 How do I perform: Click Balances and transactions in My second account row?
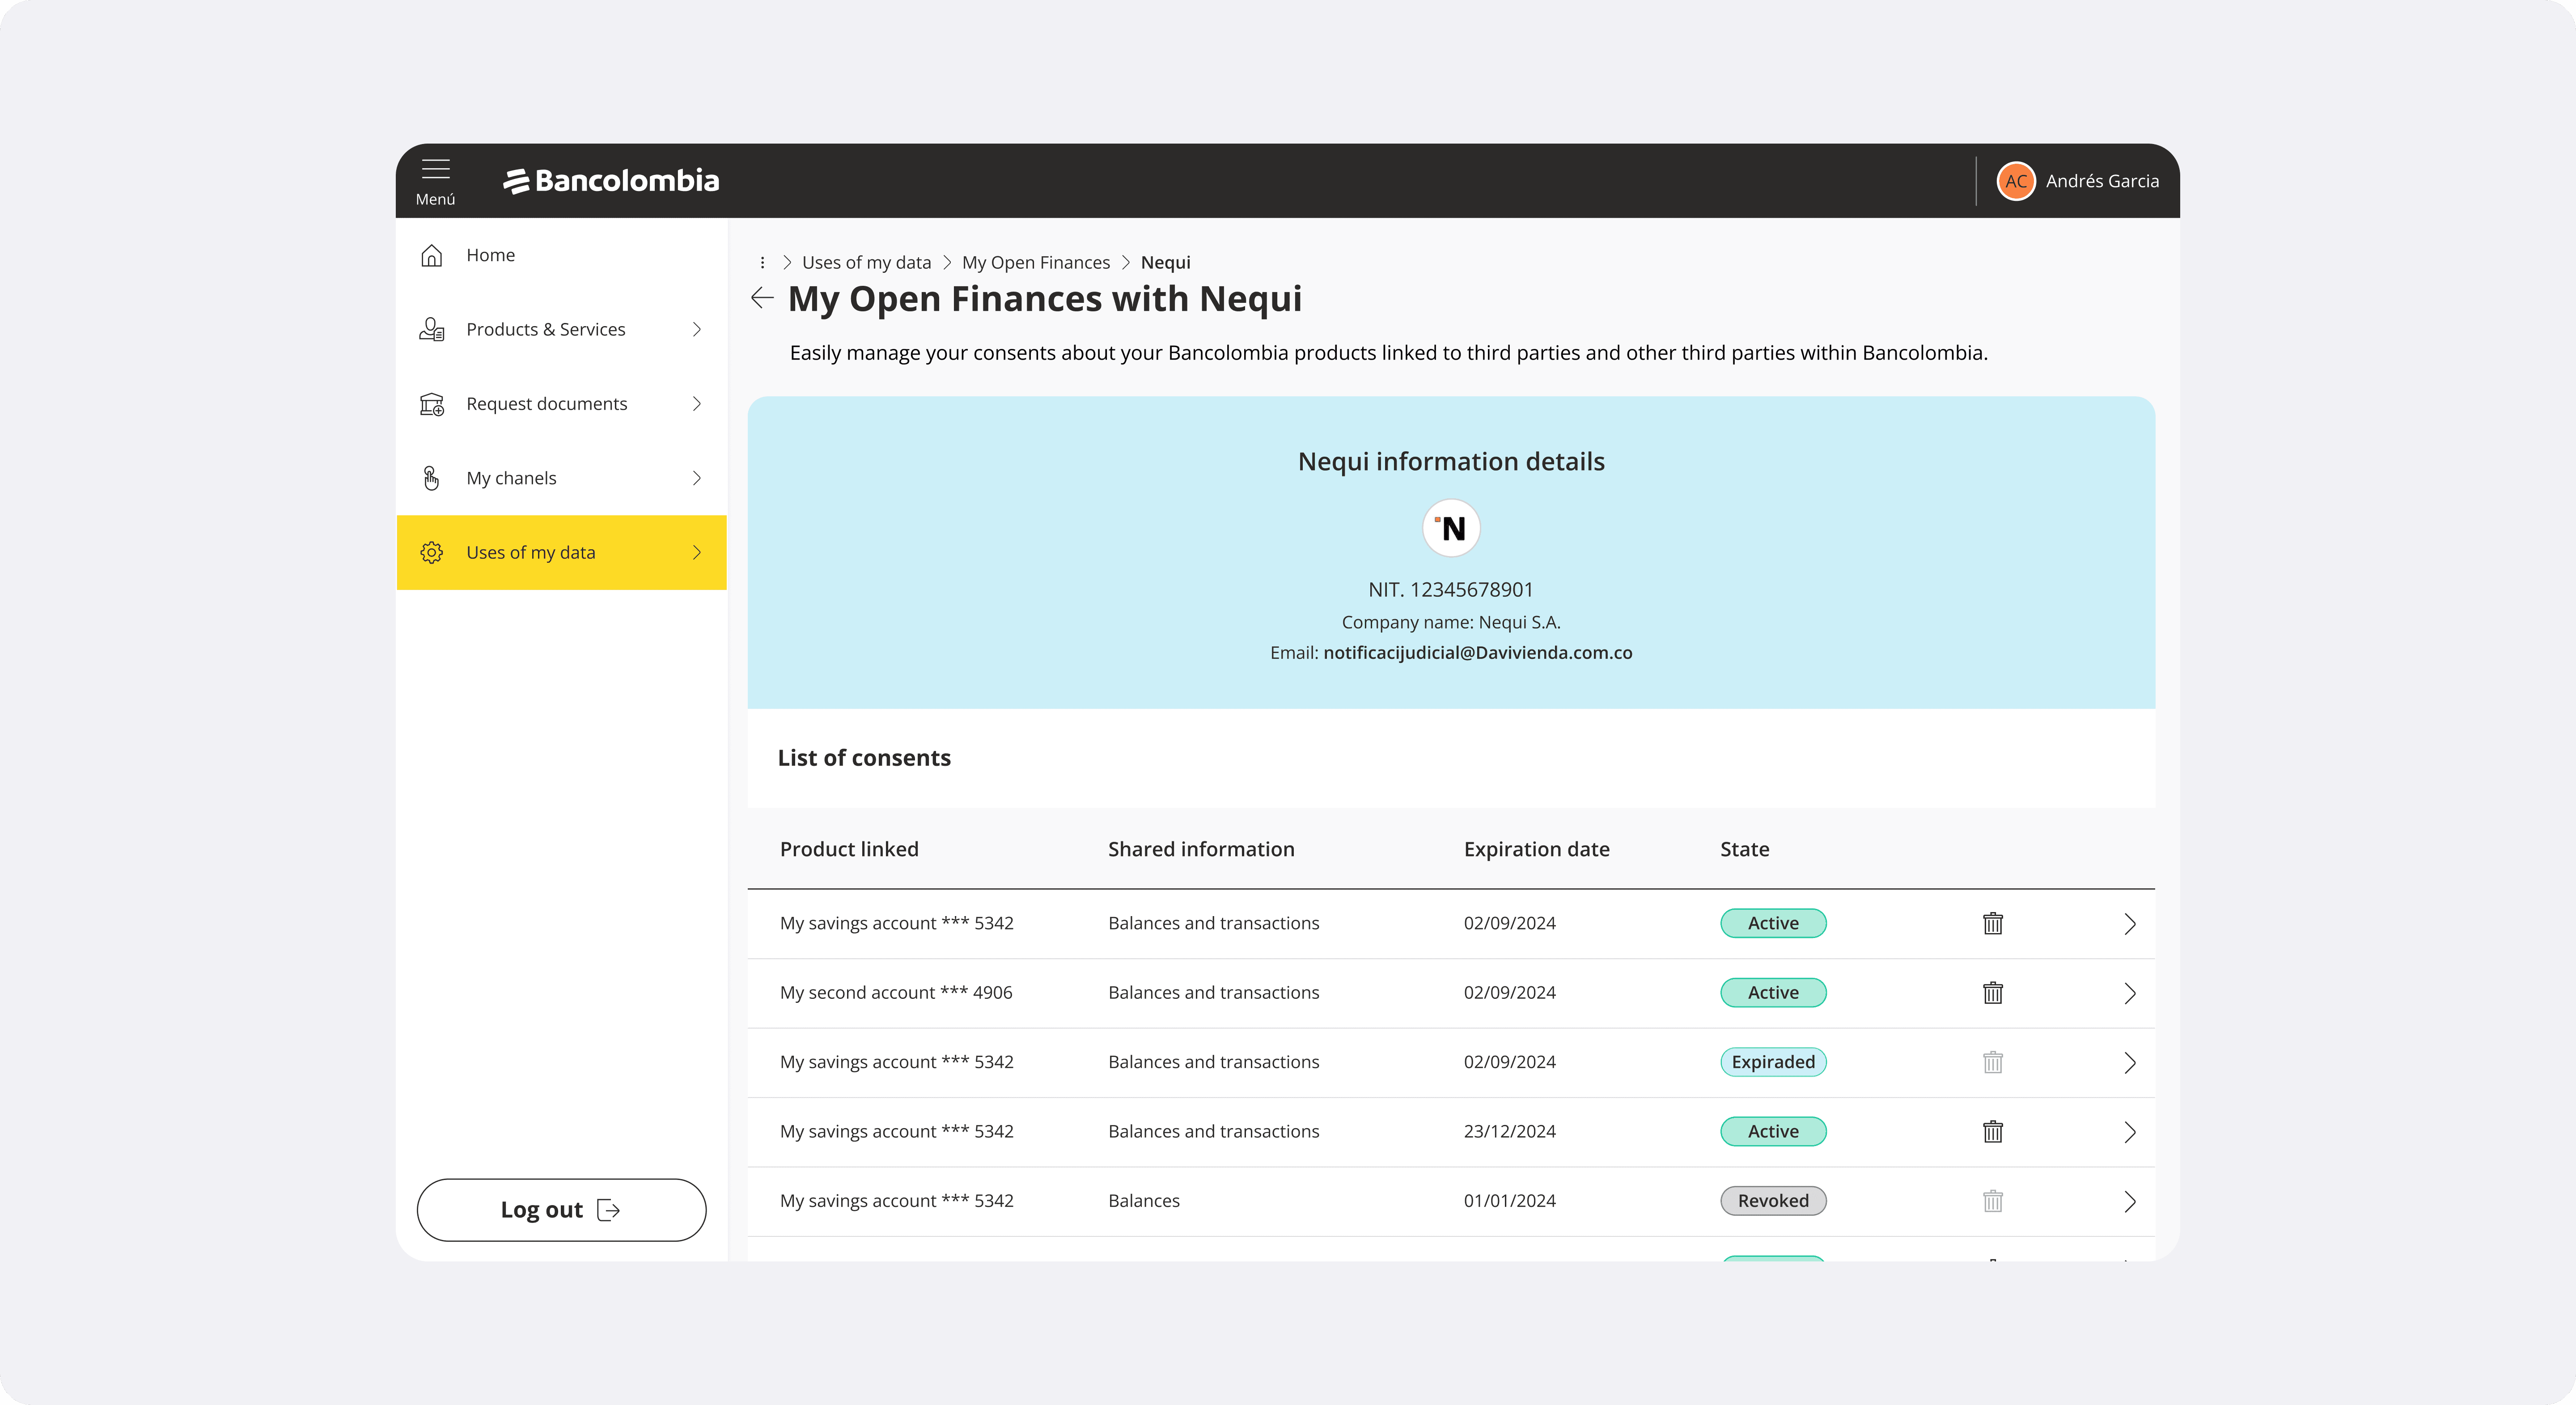pyautogui.click(x=1214, y=992)
